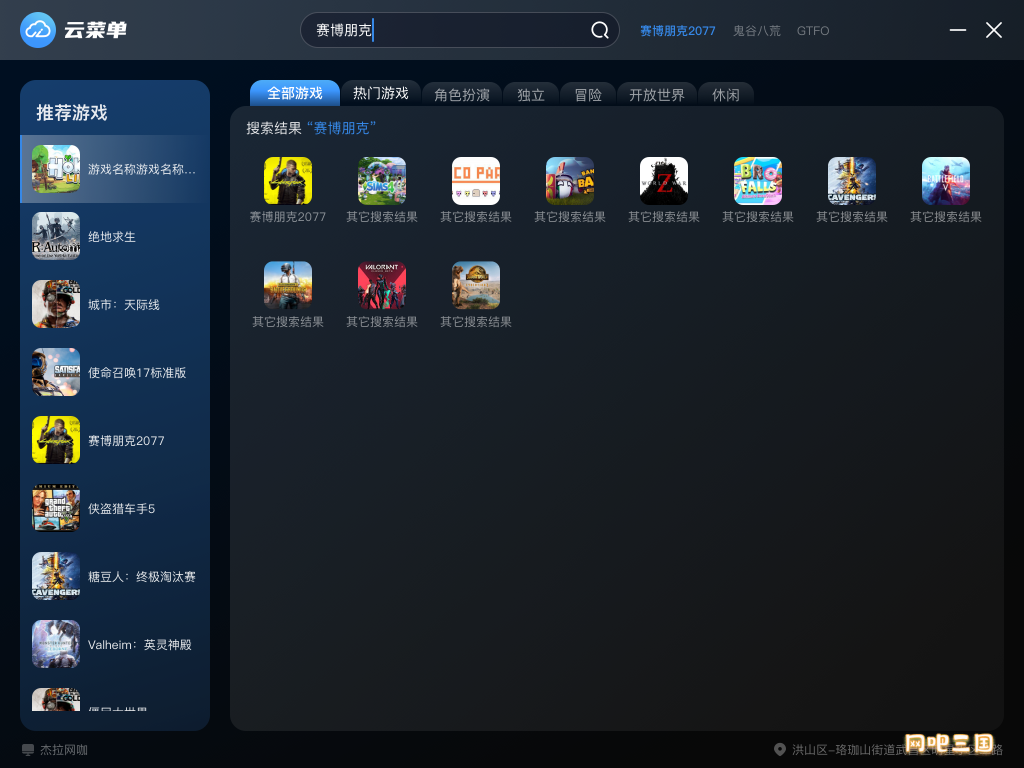This screenshot has width=1024, height=768.
Task: Select the 城市：天际线 label in recommended list
Action: 124,305
